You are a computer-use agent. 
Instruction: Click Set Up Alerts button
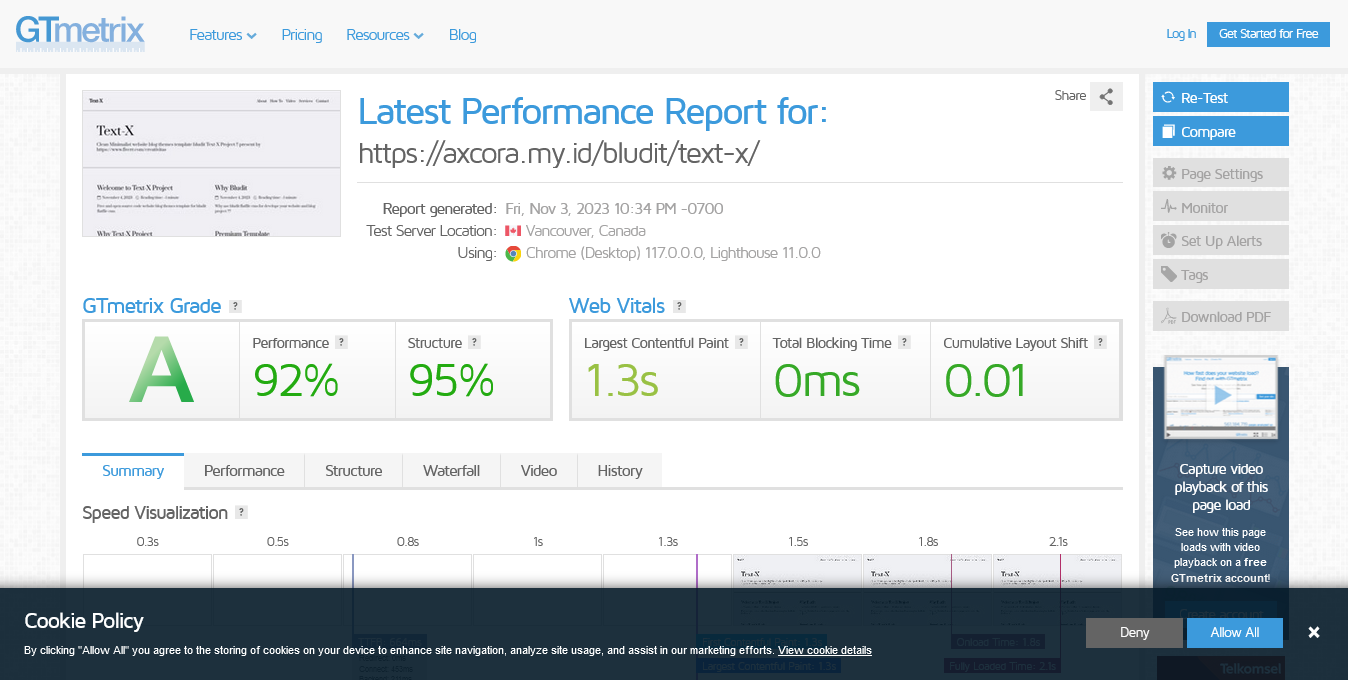(x=1221, y=240)
